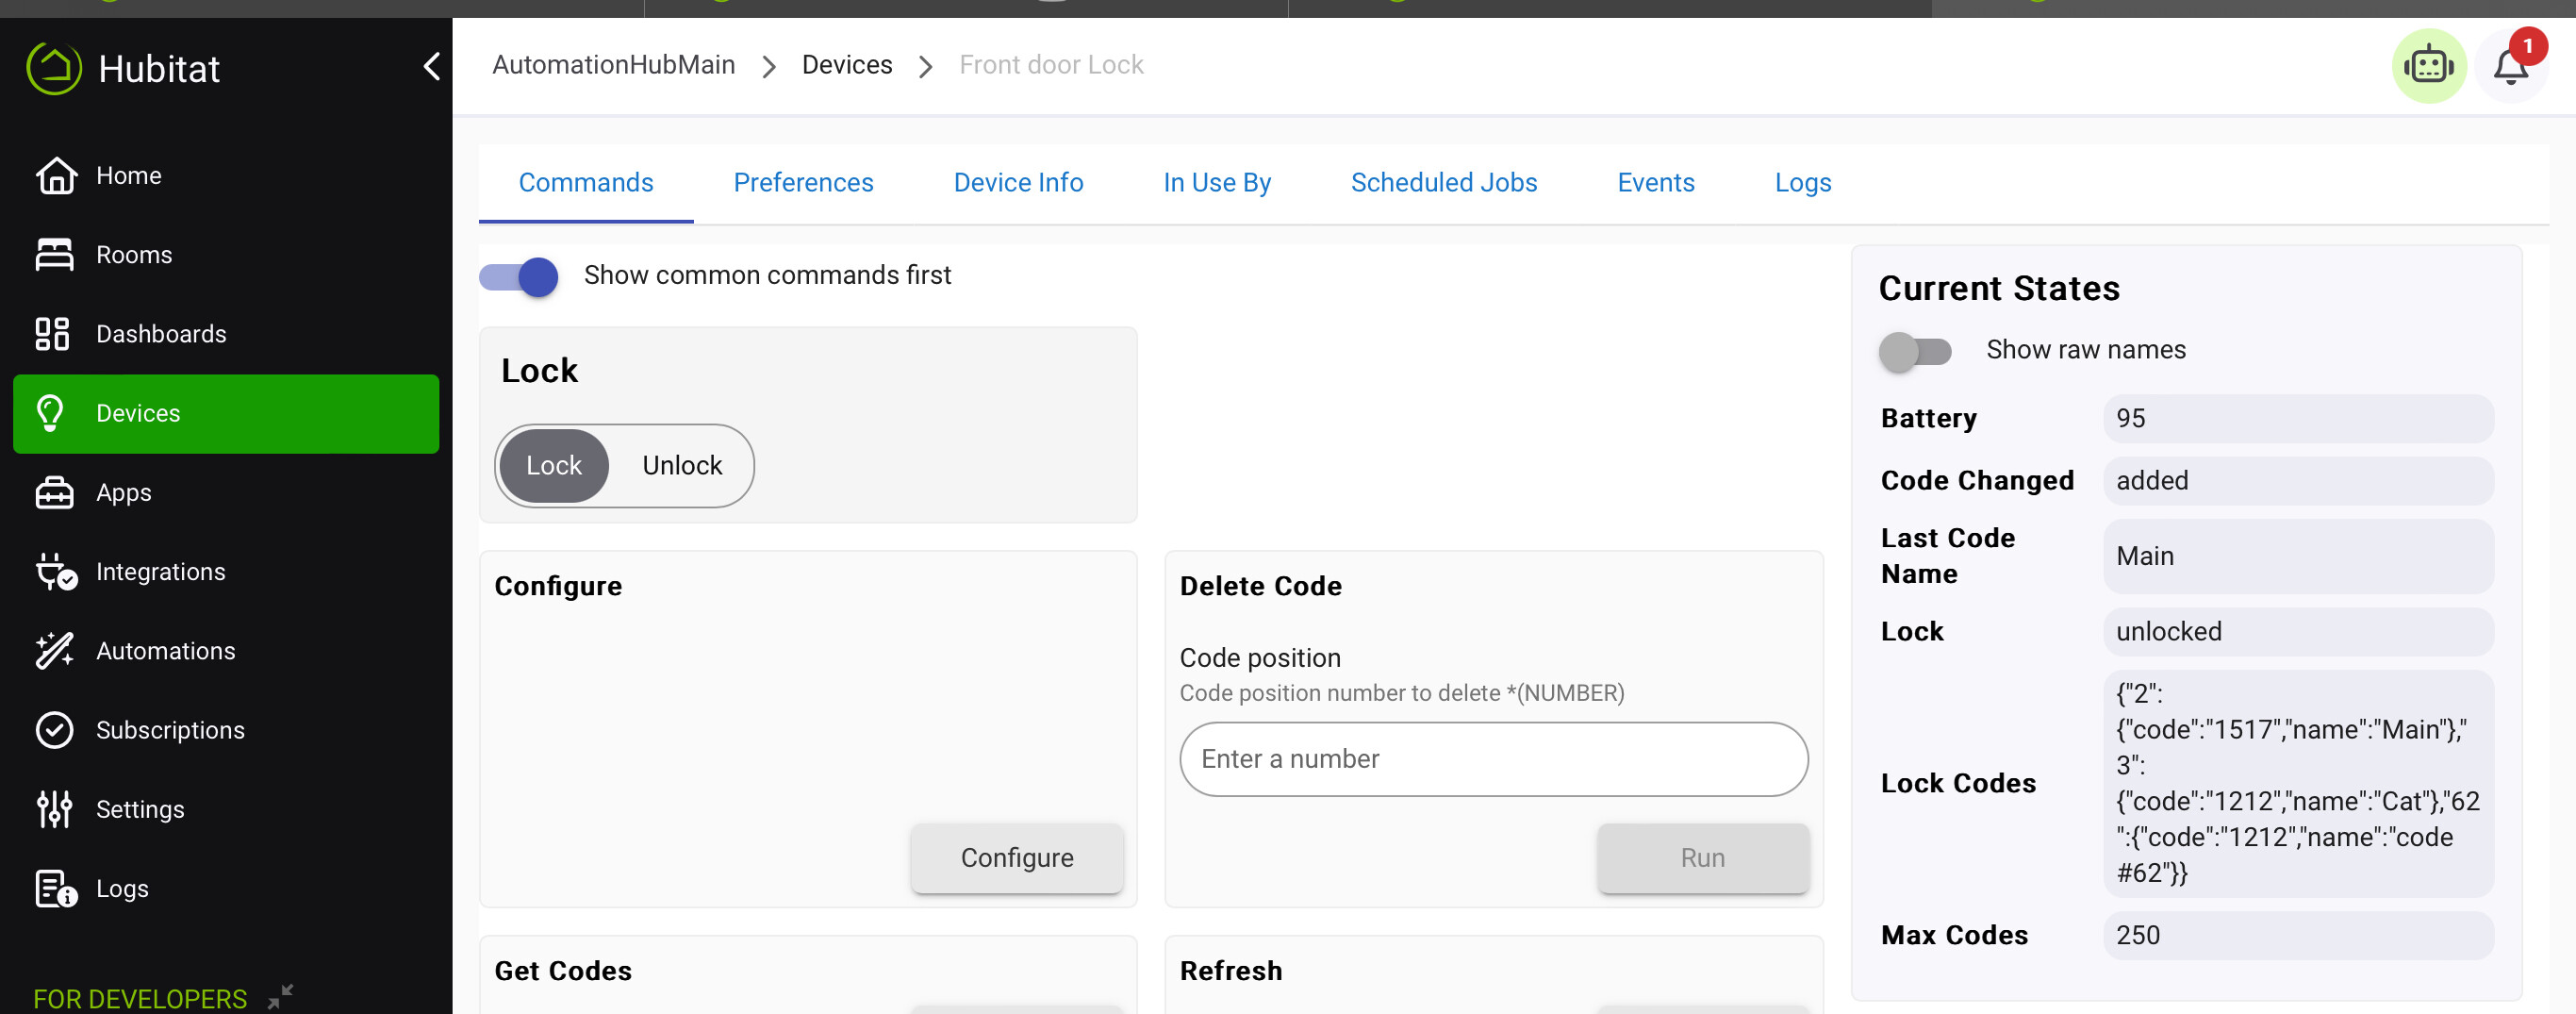Click the Settings sliders icon
Image resolution: width=2576 pixels, height=1014 pixels.
click(54, 809)
